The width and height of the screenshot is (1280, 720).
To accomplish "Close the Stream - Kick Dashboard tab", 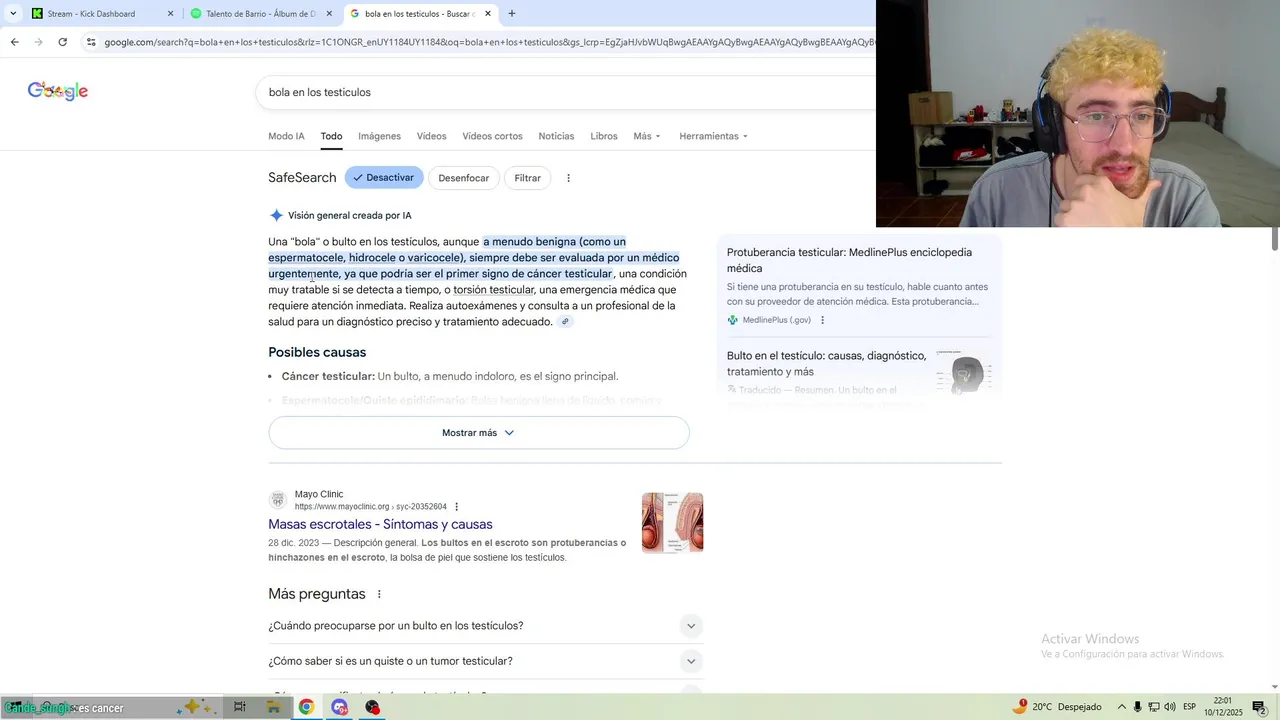I will pos(170,14).
